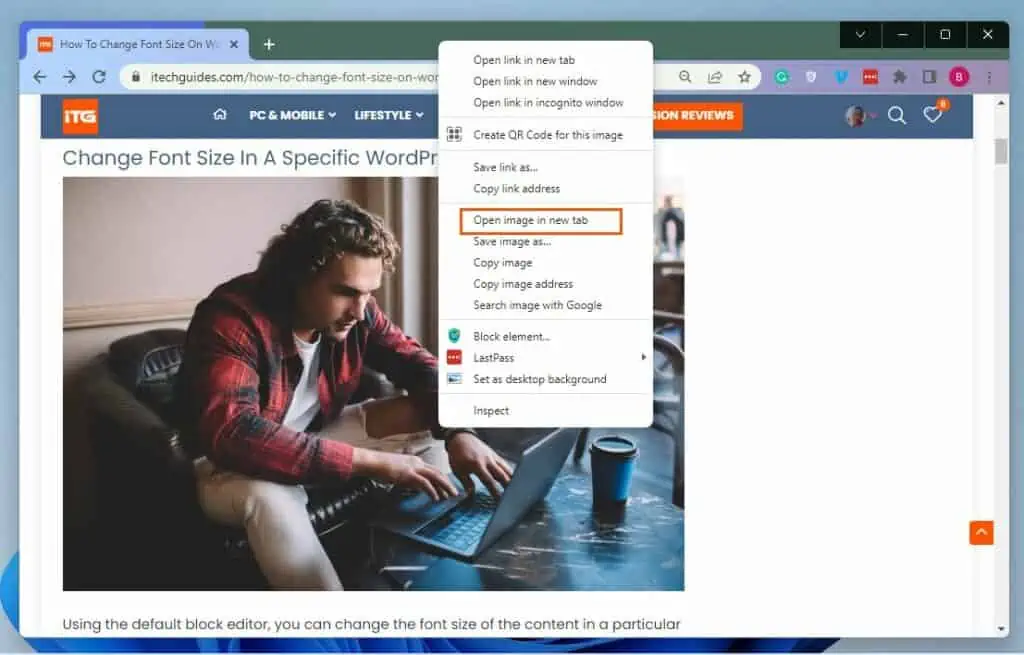Bookmark this page with the star icon
This screenshot has height=655, width=1024.
tap(745, 76)
